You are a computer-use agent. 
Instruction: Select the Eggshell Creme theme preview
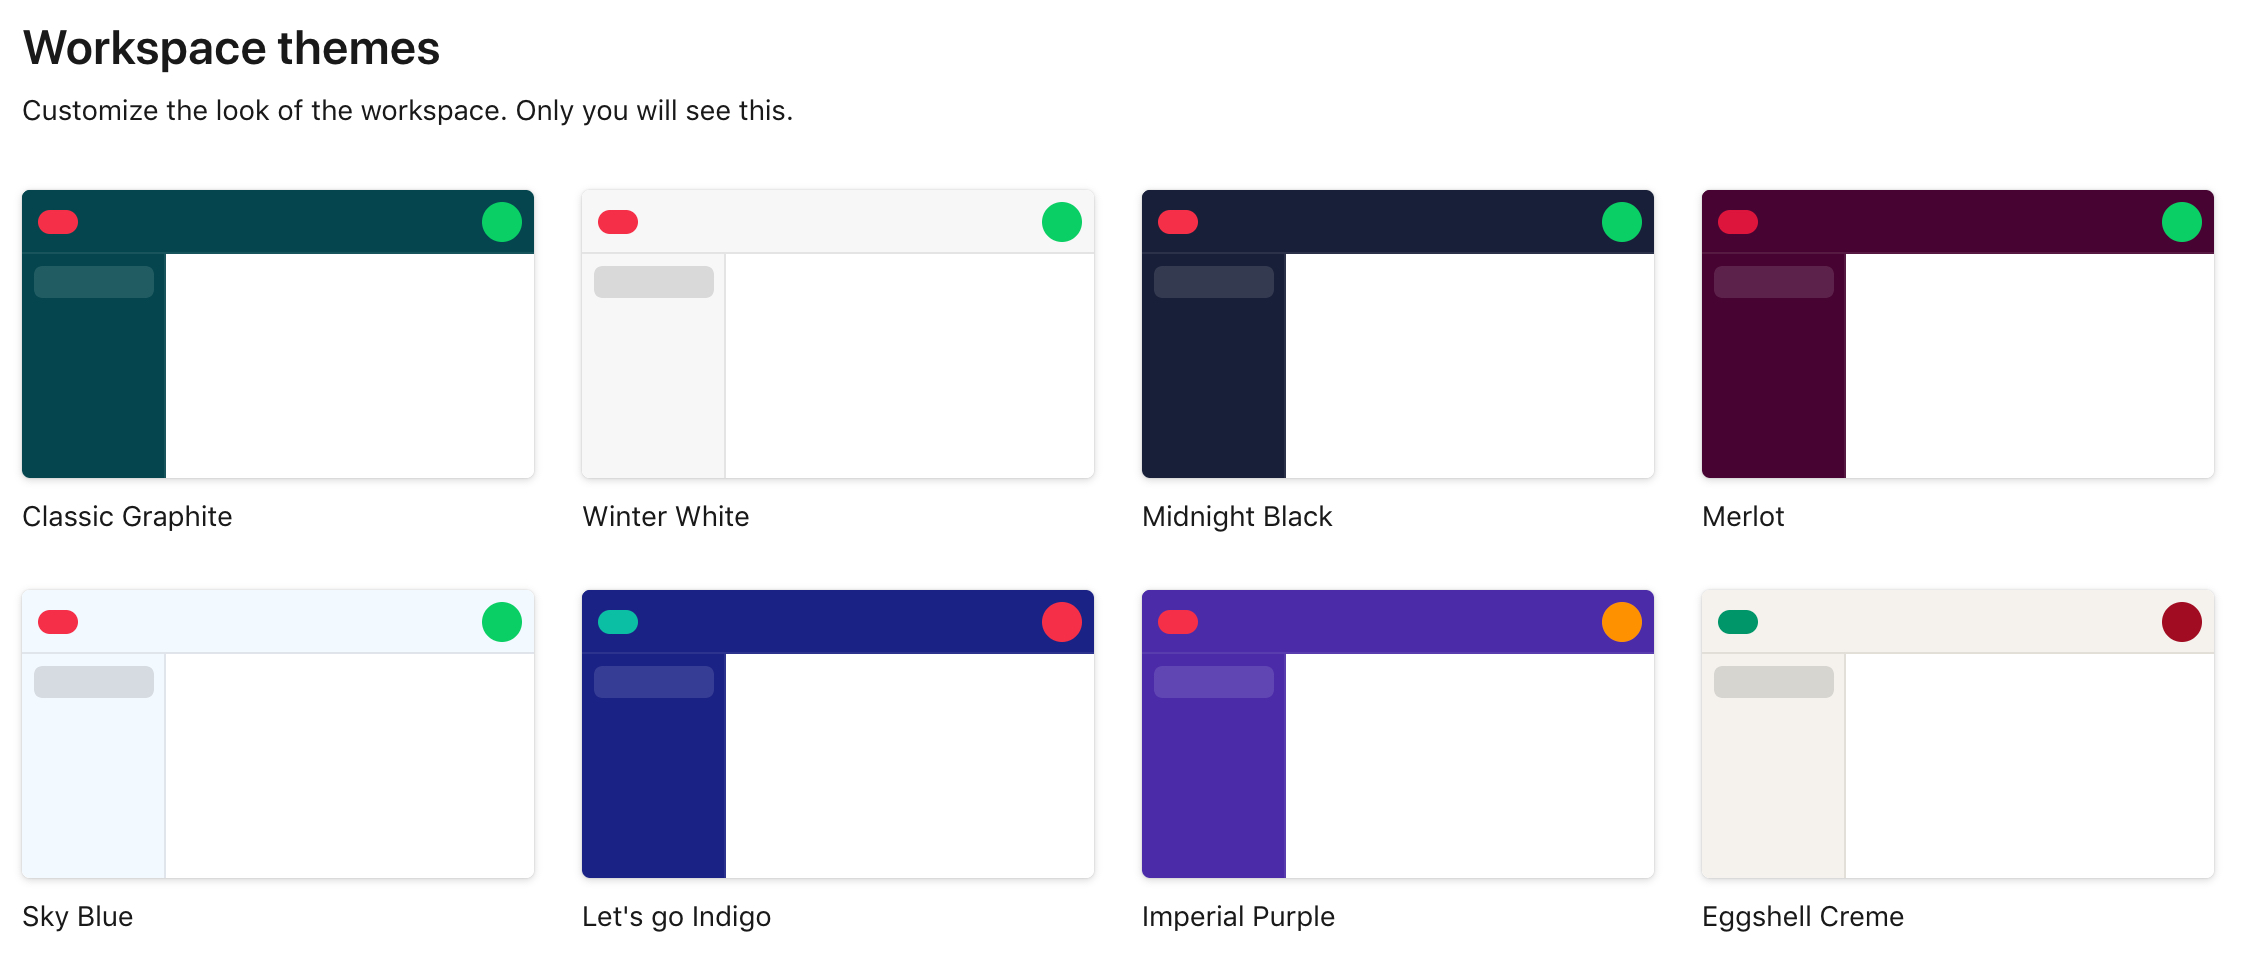(1958, 735)
